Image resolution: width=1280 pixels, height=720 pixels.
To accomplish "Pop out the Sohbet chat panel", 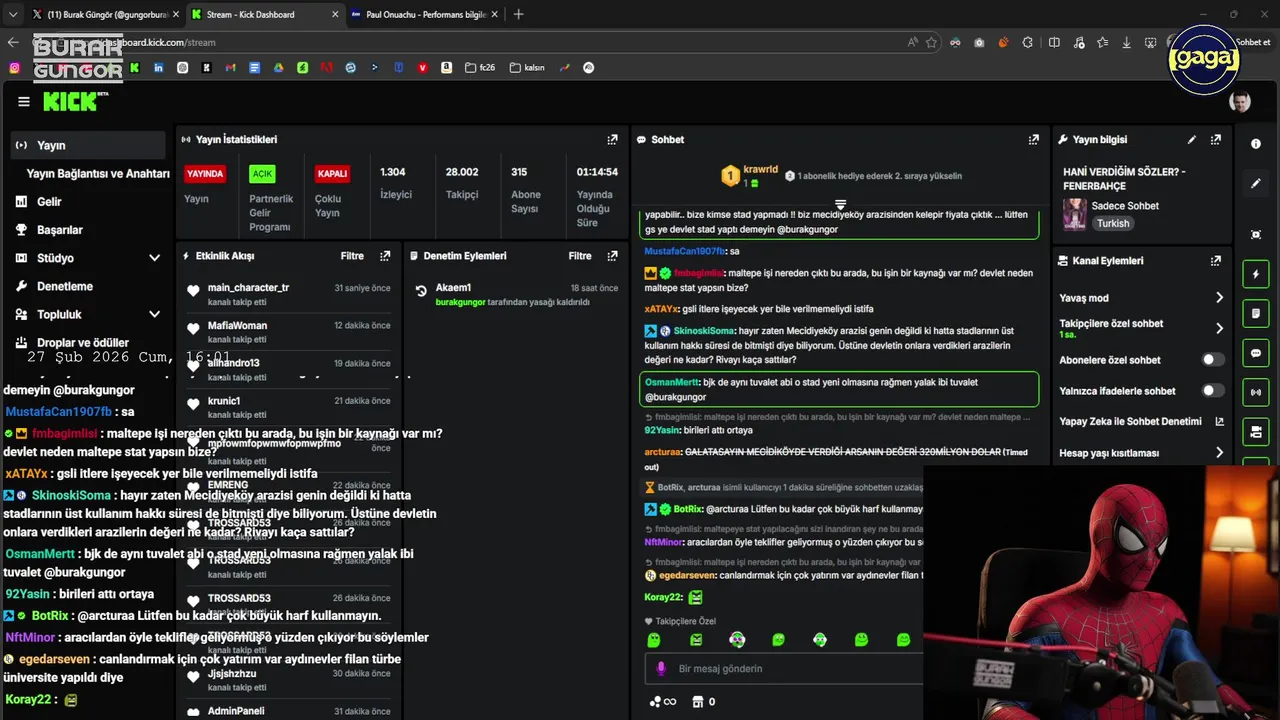I will point(1034,140).
